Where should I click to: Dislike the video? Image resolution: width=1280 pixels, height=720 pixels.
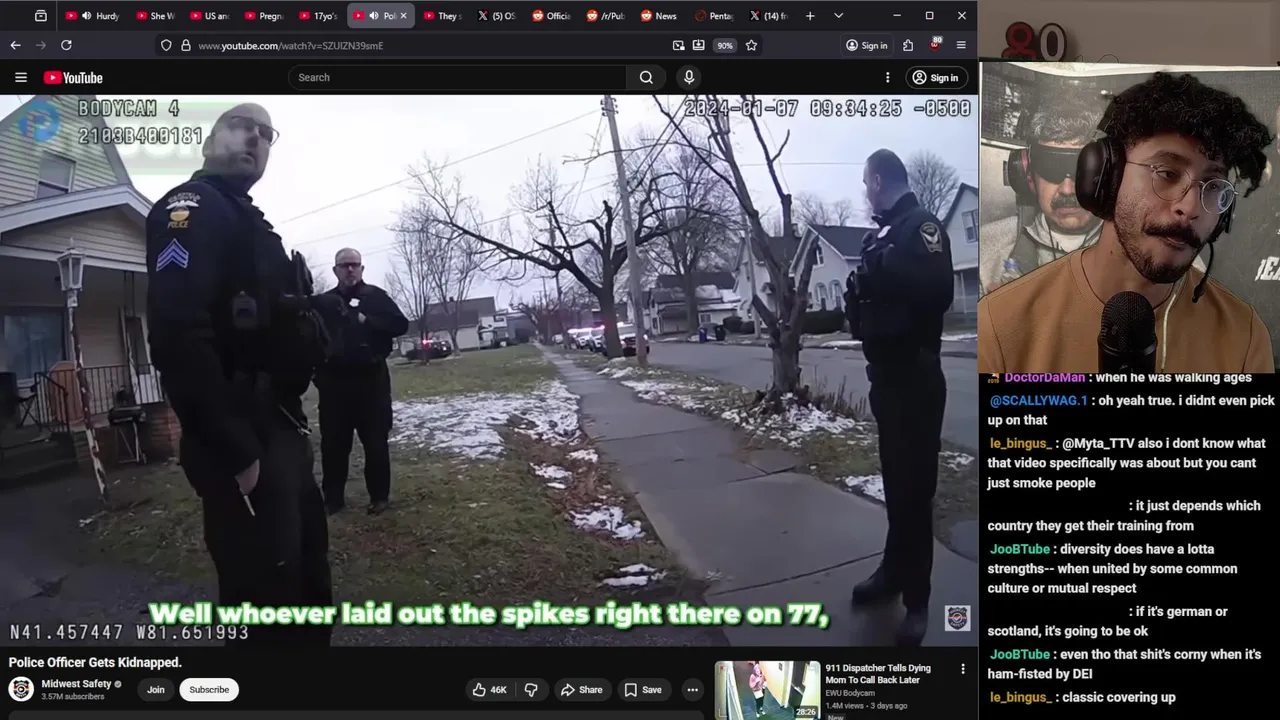tap(531, 689)
